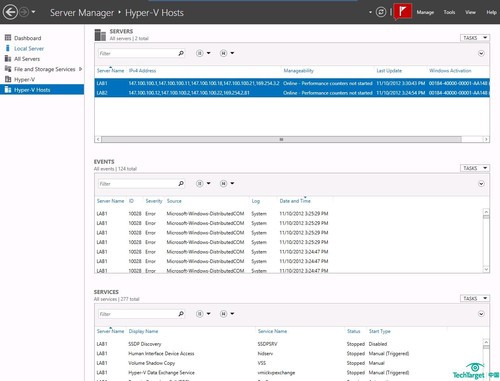This screenshot has width=500, height=381.
Task: Select the SSDP Discovery service row
Action: (x=289, y=344)
